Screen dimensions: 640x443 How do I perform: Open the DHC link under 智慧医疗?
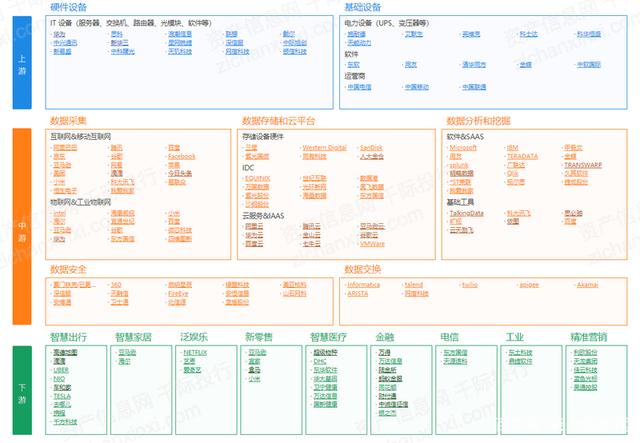point(320,361)
